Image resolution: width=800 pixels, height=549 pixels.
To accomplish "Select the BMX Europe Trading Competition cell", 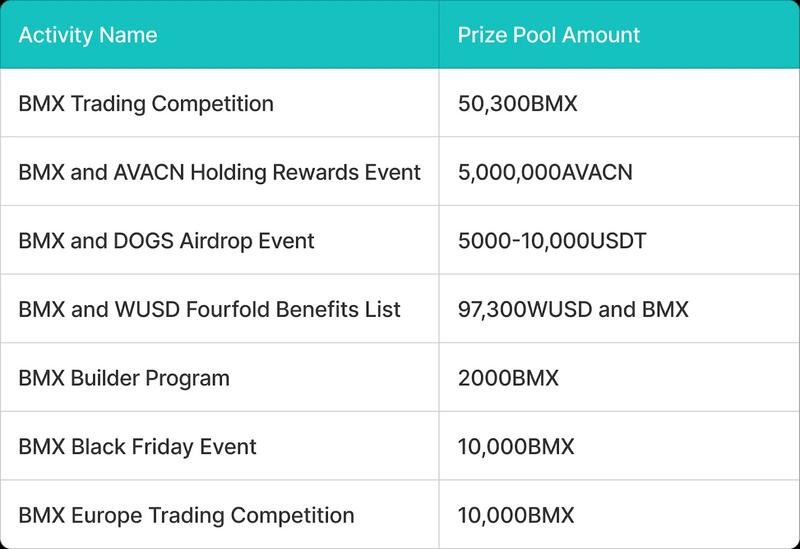I will point(186,515).
